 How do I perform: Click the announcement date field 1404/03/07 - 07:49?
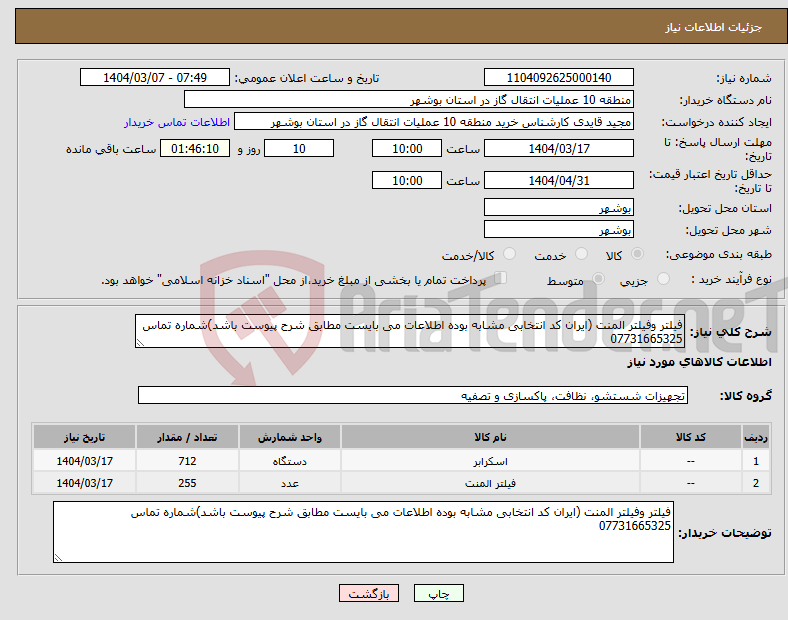155,77
